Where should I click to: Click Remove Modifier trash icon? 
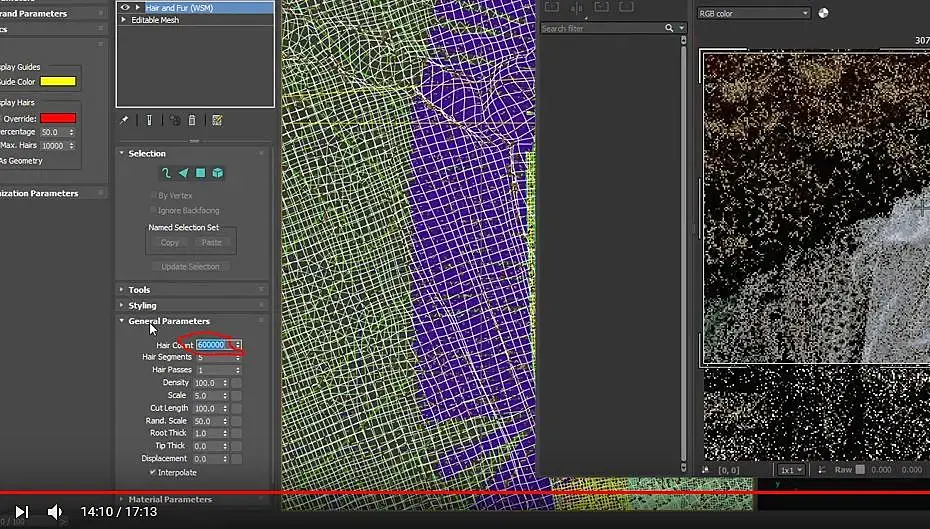pos(192,120)
